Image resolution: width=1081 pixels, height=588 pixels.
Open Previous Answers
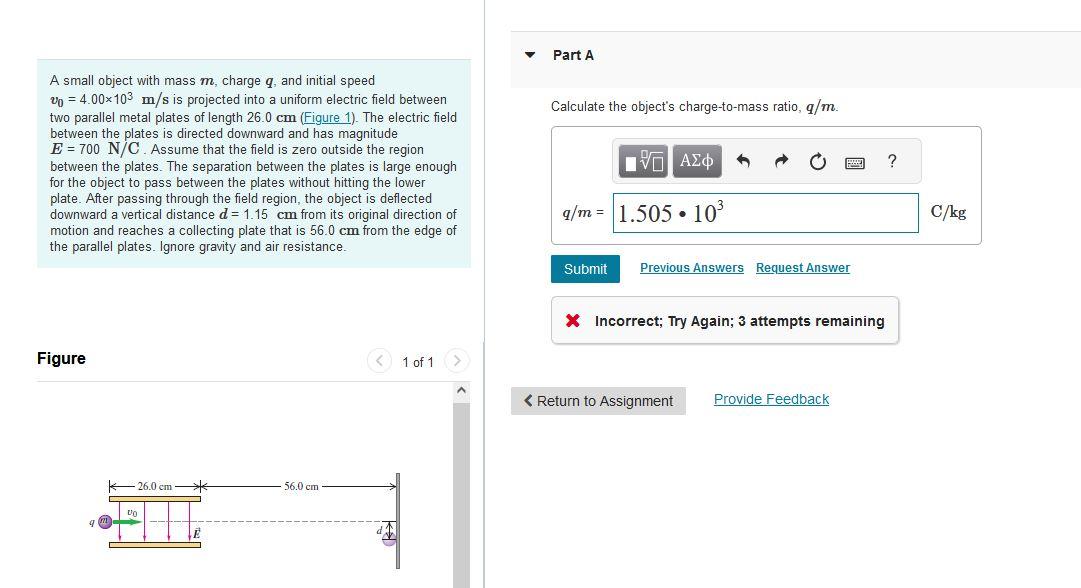pyautogui.click(x=692, y=267)
